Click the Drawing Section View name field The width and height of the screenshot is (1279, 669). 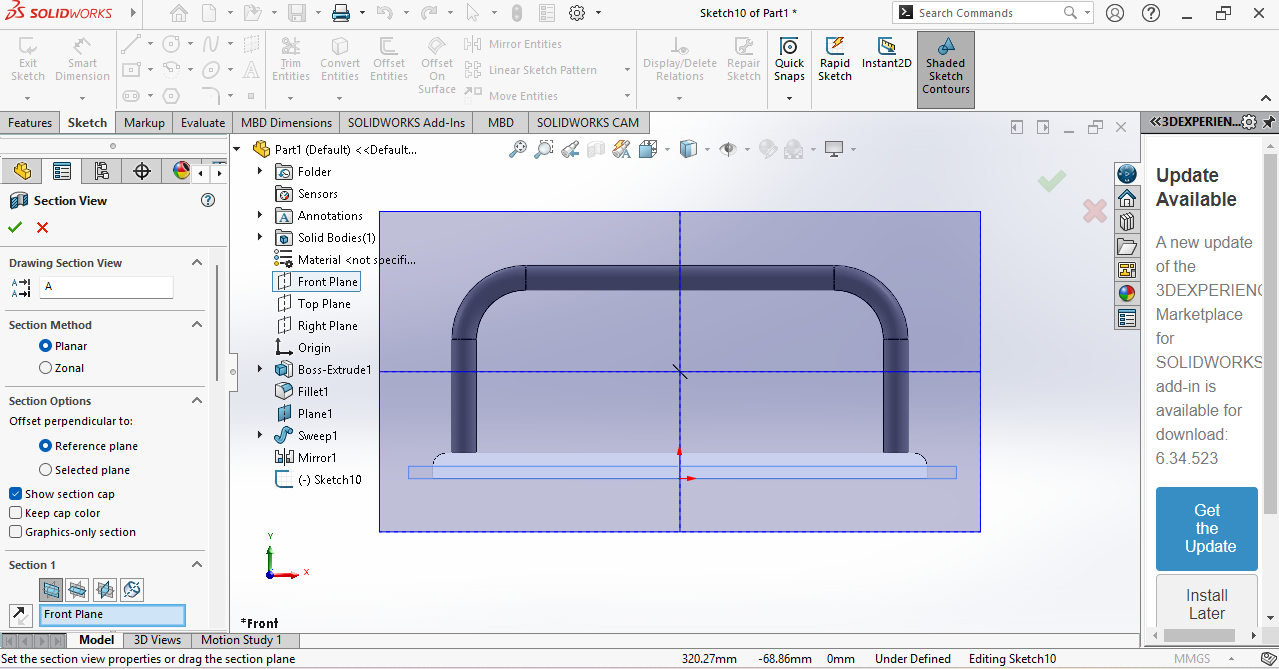click(x=105, y=287)
